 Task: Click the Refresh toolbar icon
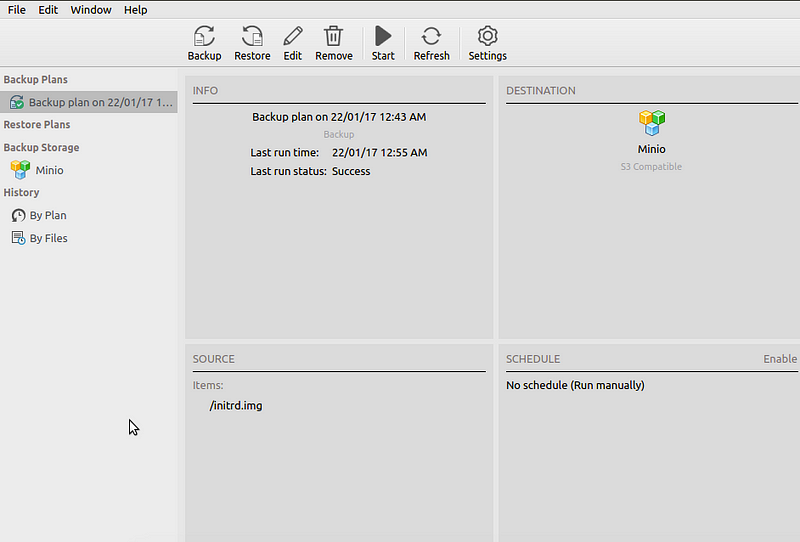point(431,37)
